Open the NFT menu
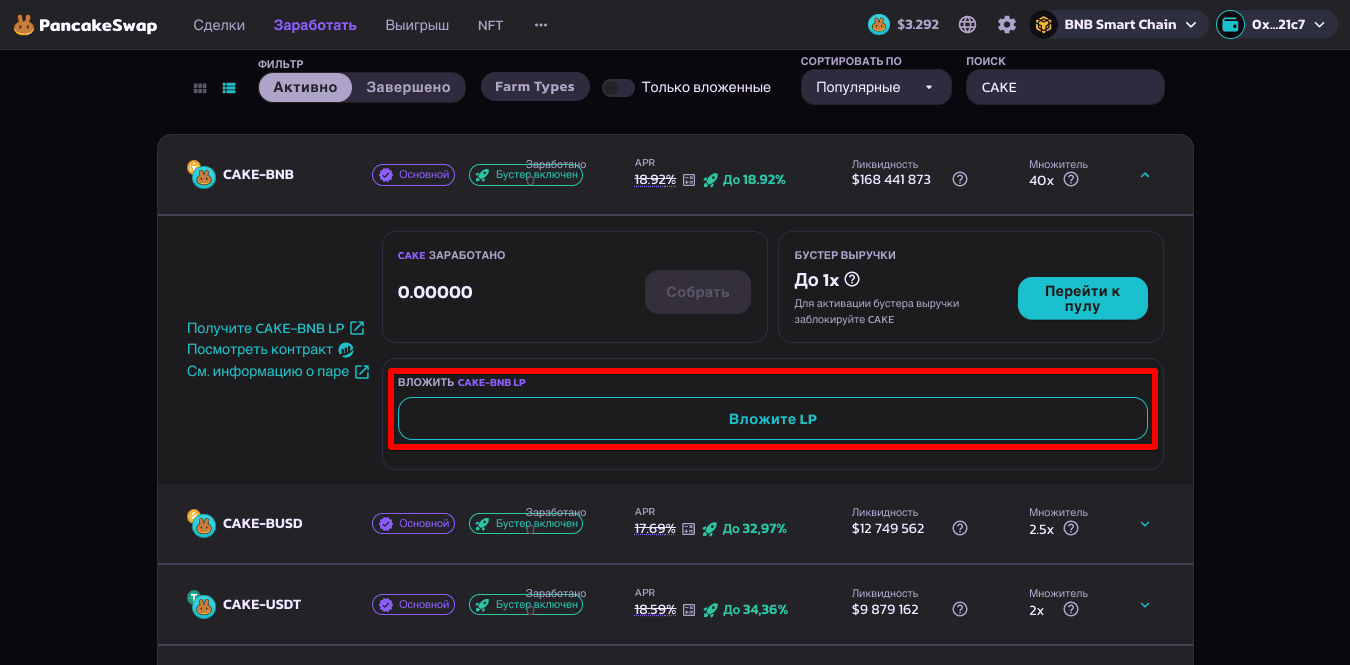The image size is (1350, 665). tap(491, 25)
